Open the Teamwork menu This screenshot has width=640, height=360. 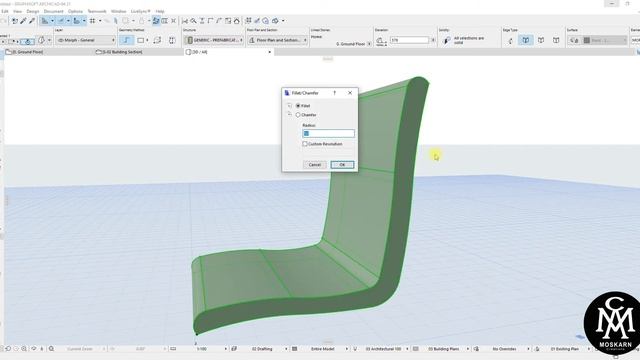tap(97, 11)
